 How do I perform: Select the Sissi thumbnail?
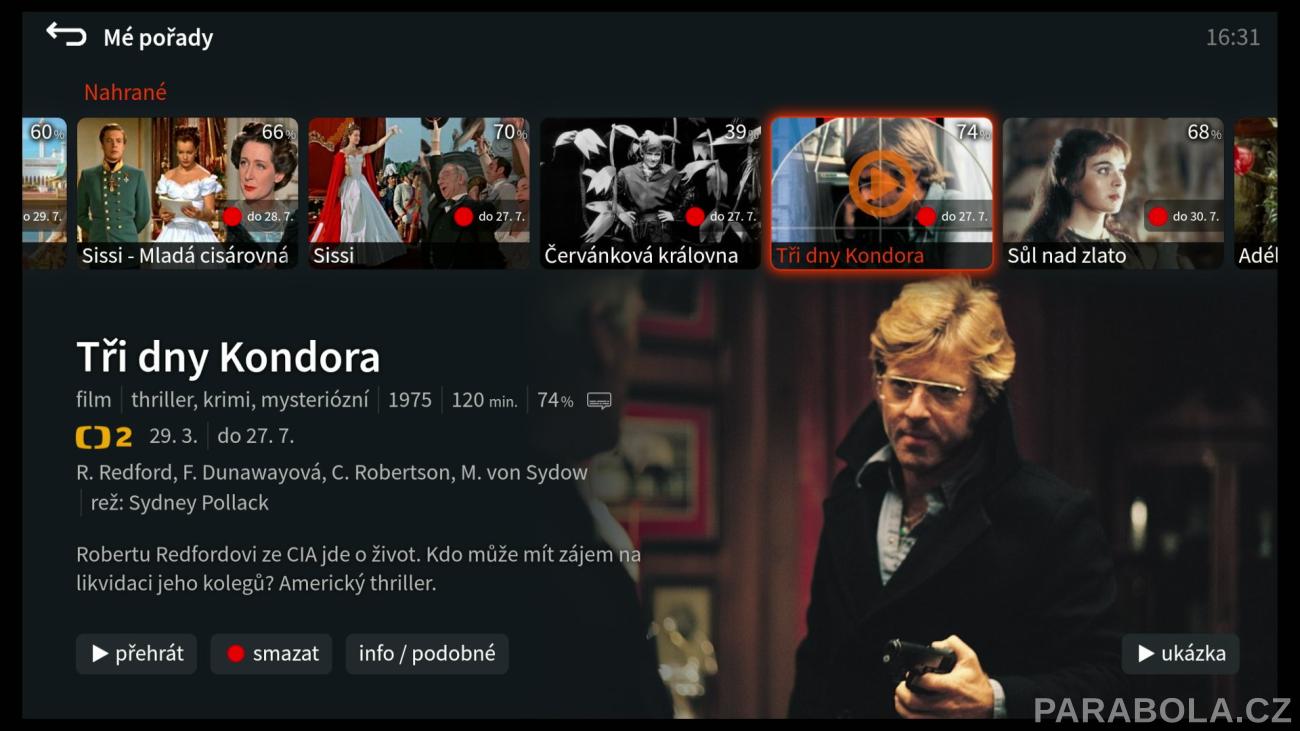click(x=419, y=193)
